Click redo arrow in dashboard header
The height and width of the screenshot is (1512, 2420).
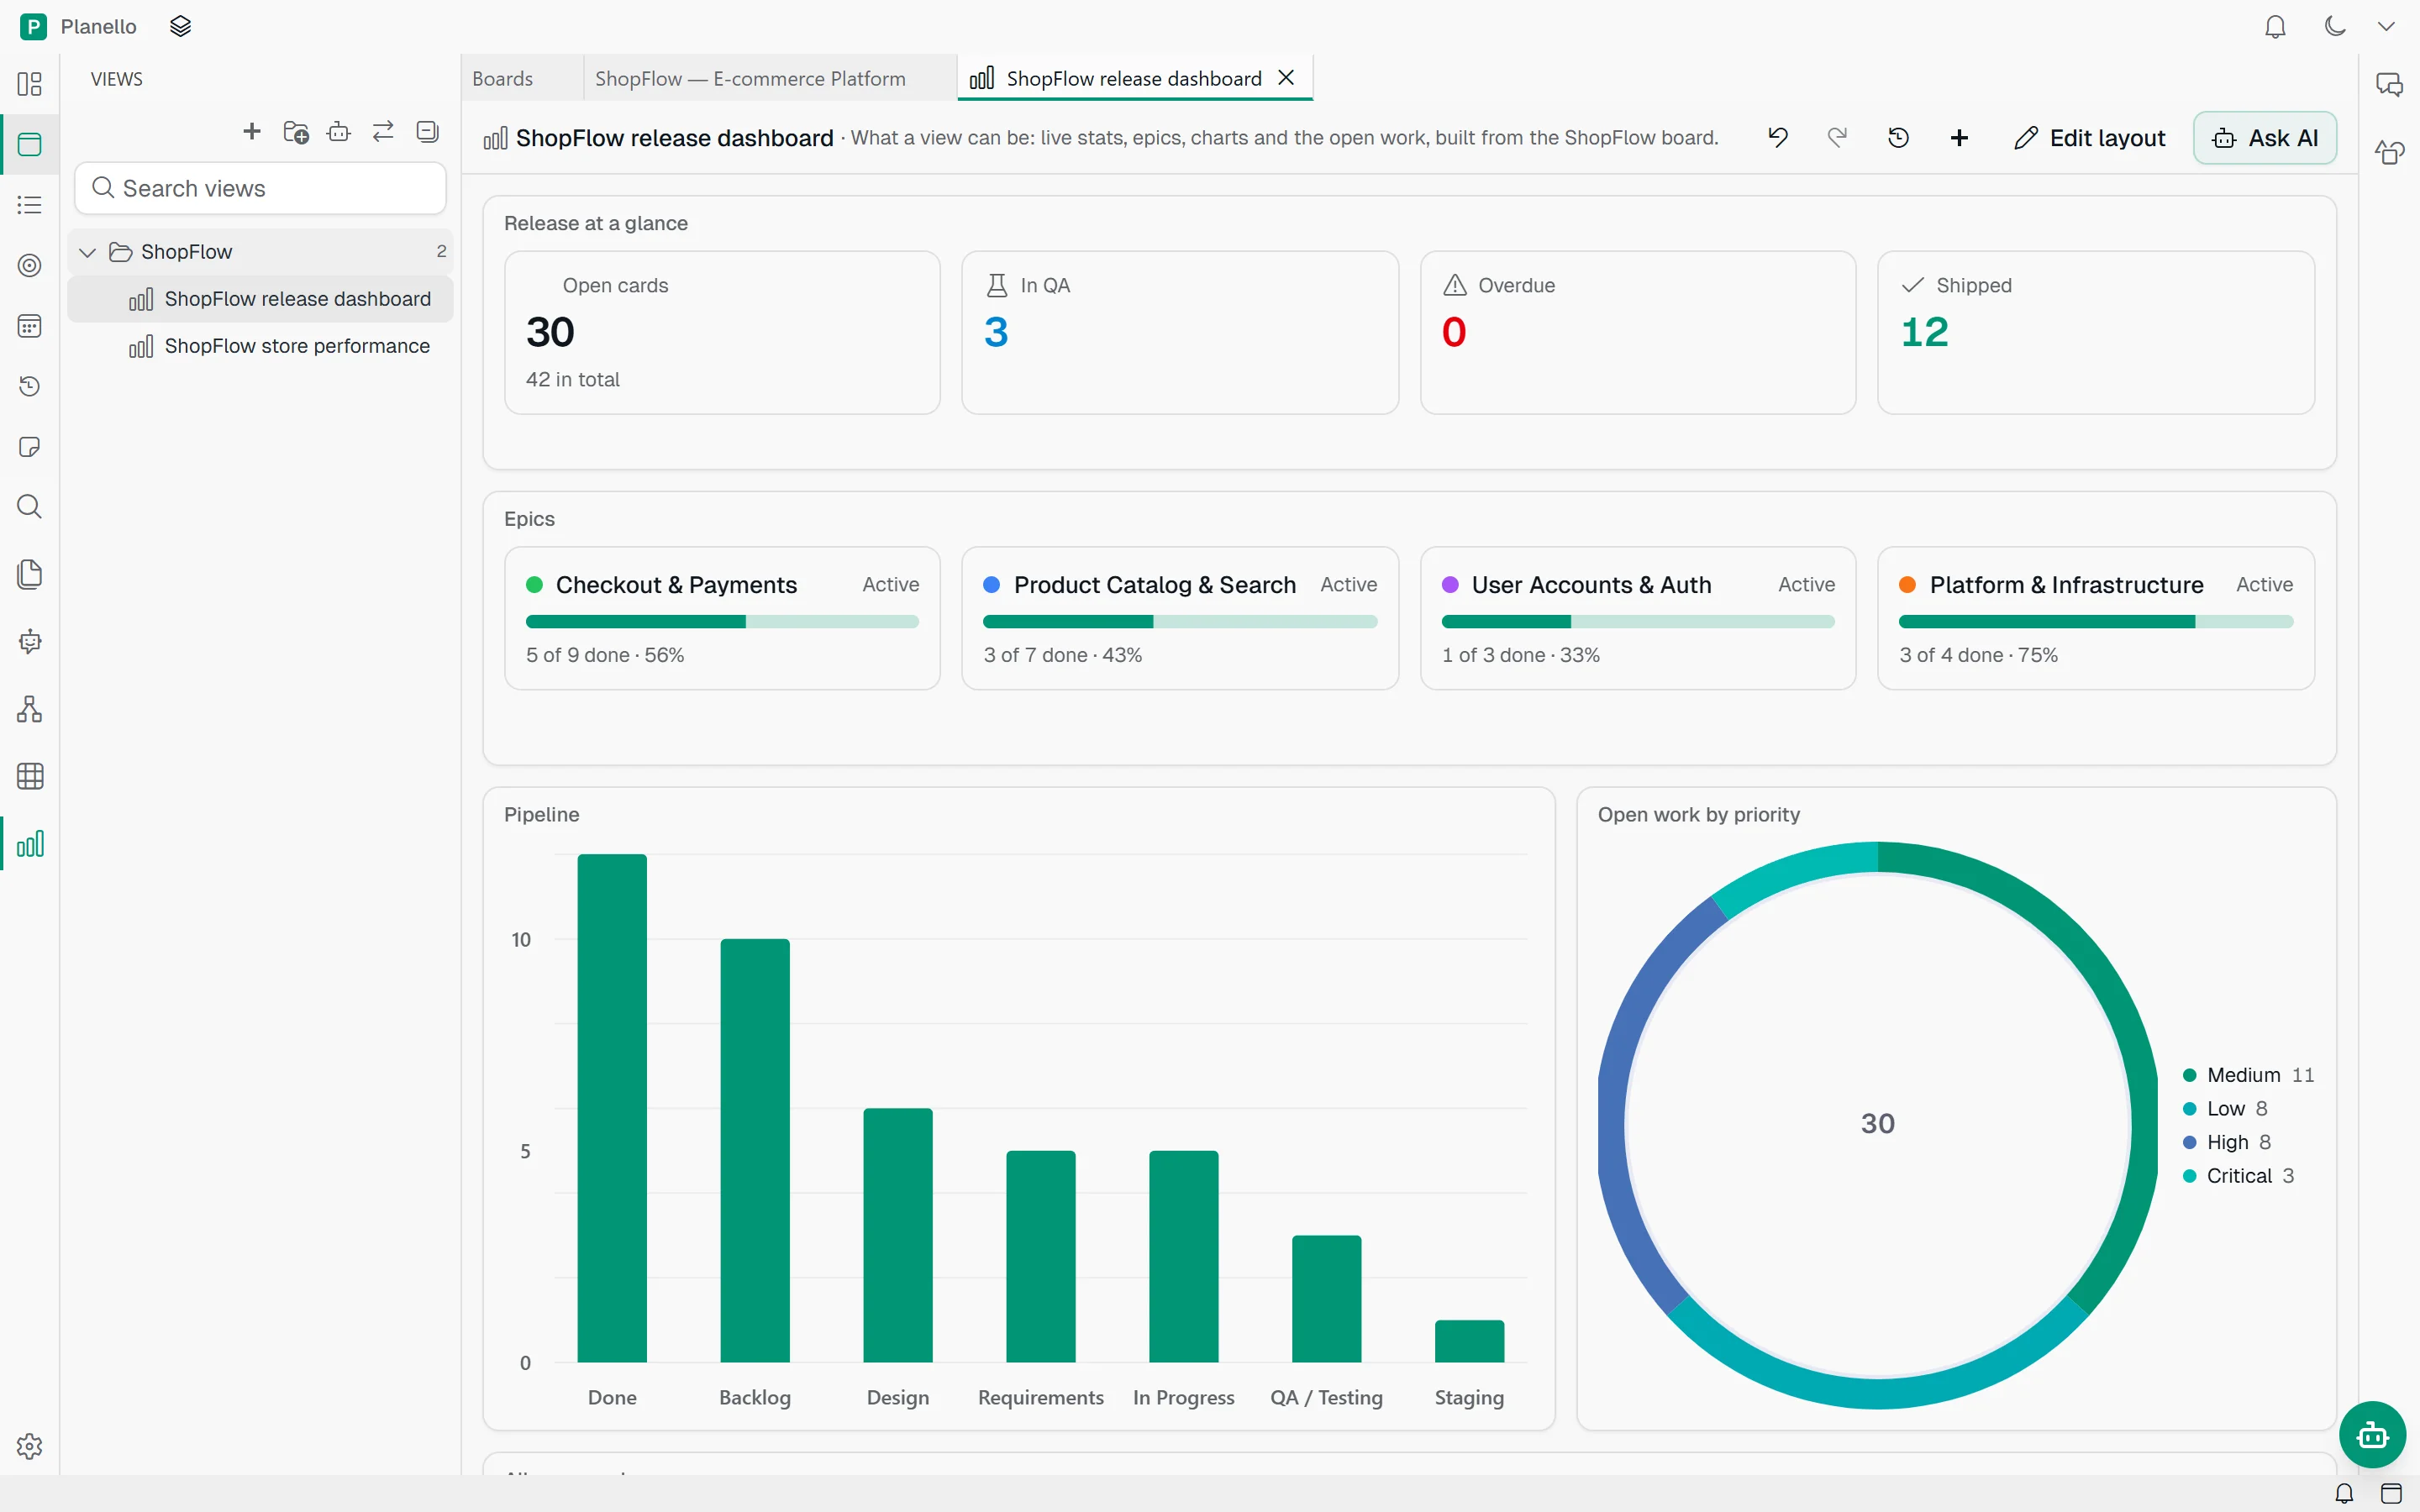[x=1837, y=138]
